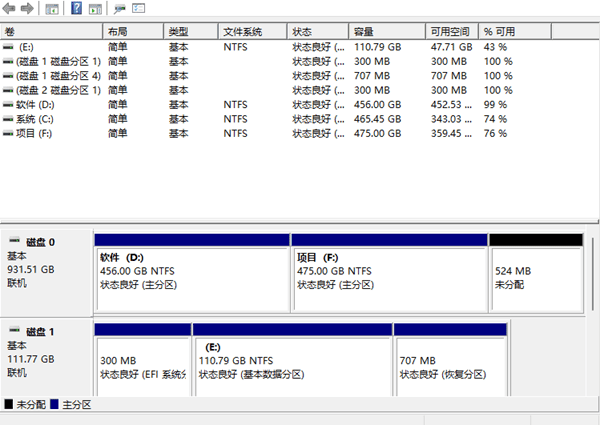
Task: Select the 系统 (C:) row name
Action: 34,119
